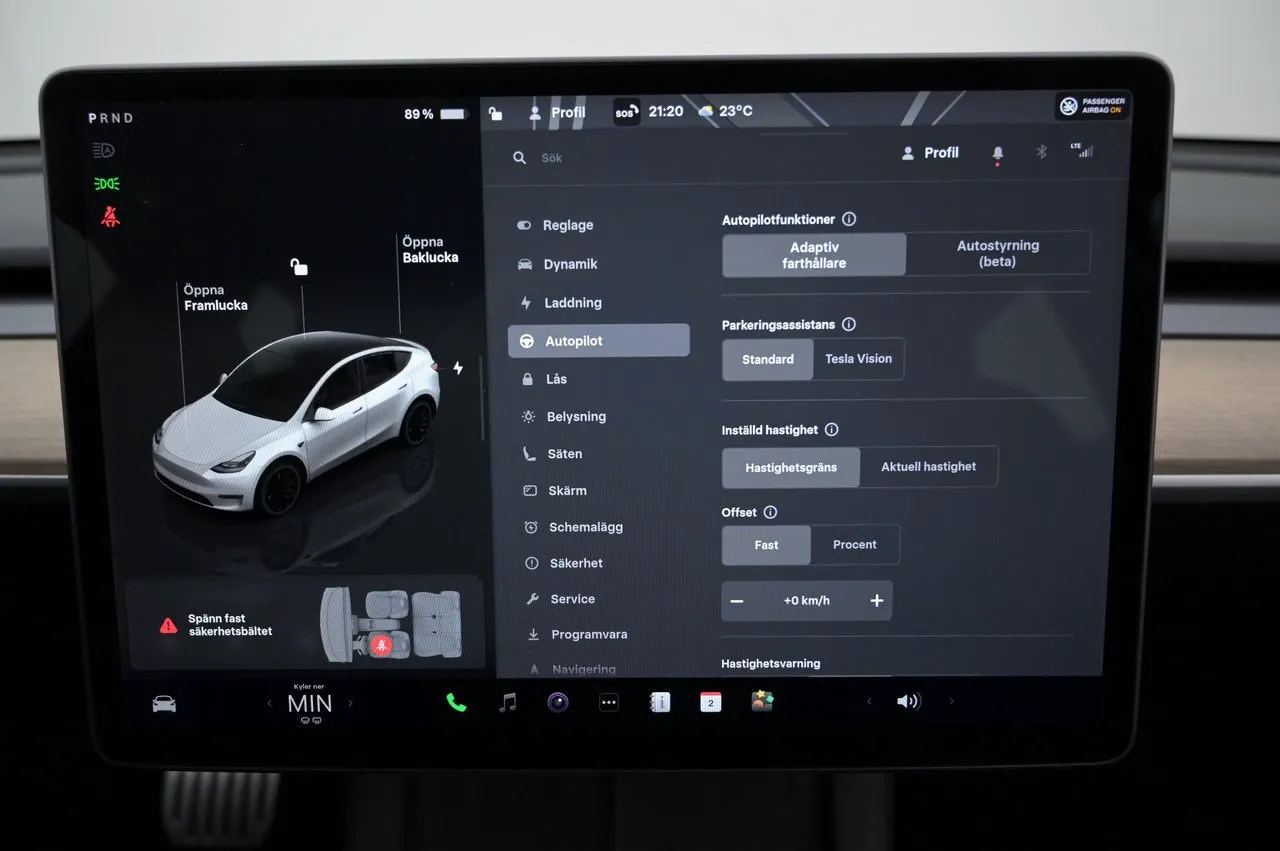Set Parkeringsassistans to Standard
The image size is (1280, 851).
click(x=768, y=359)
